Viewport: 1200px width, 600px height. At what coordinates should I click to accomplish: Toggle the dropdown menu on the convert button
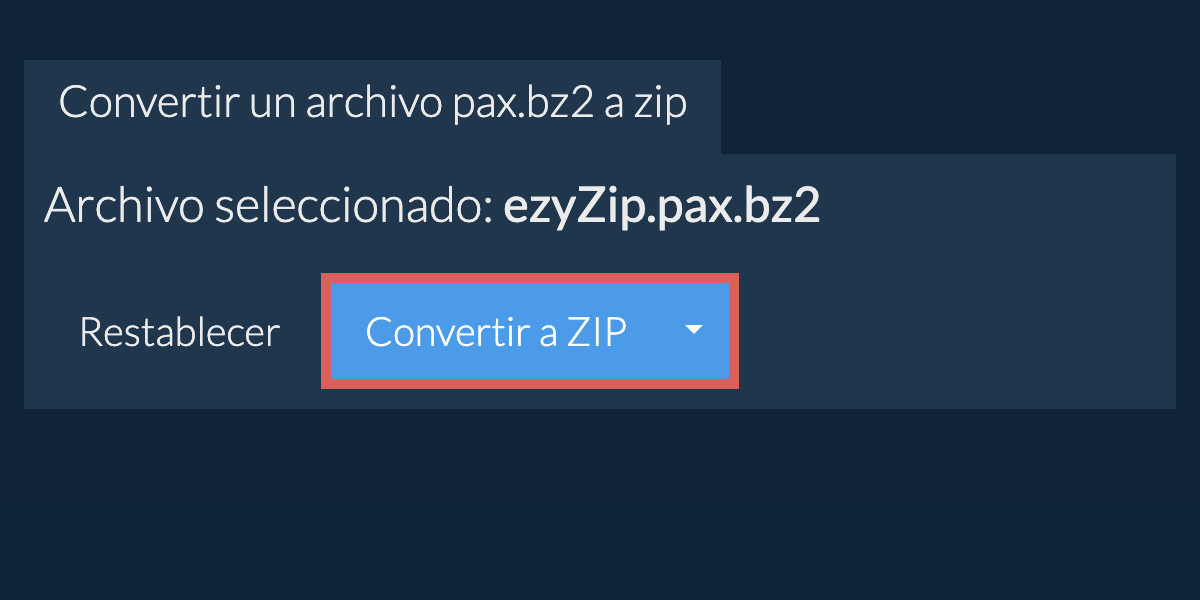tap(695, 330)
